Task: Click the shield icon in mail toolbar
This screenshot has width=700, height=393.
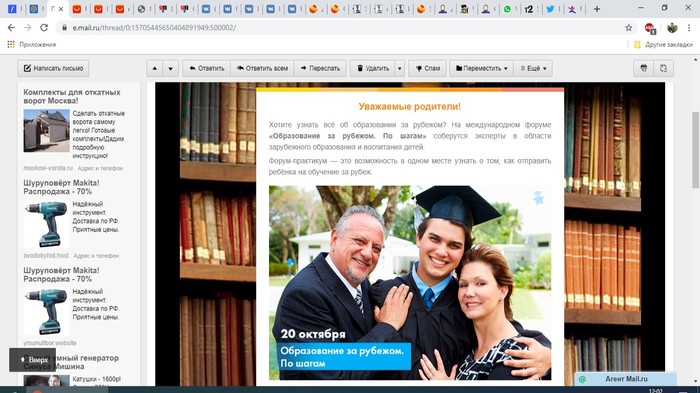Action: tap(643, 68)
